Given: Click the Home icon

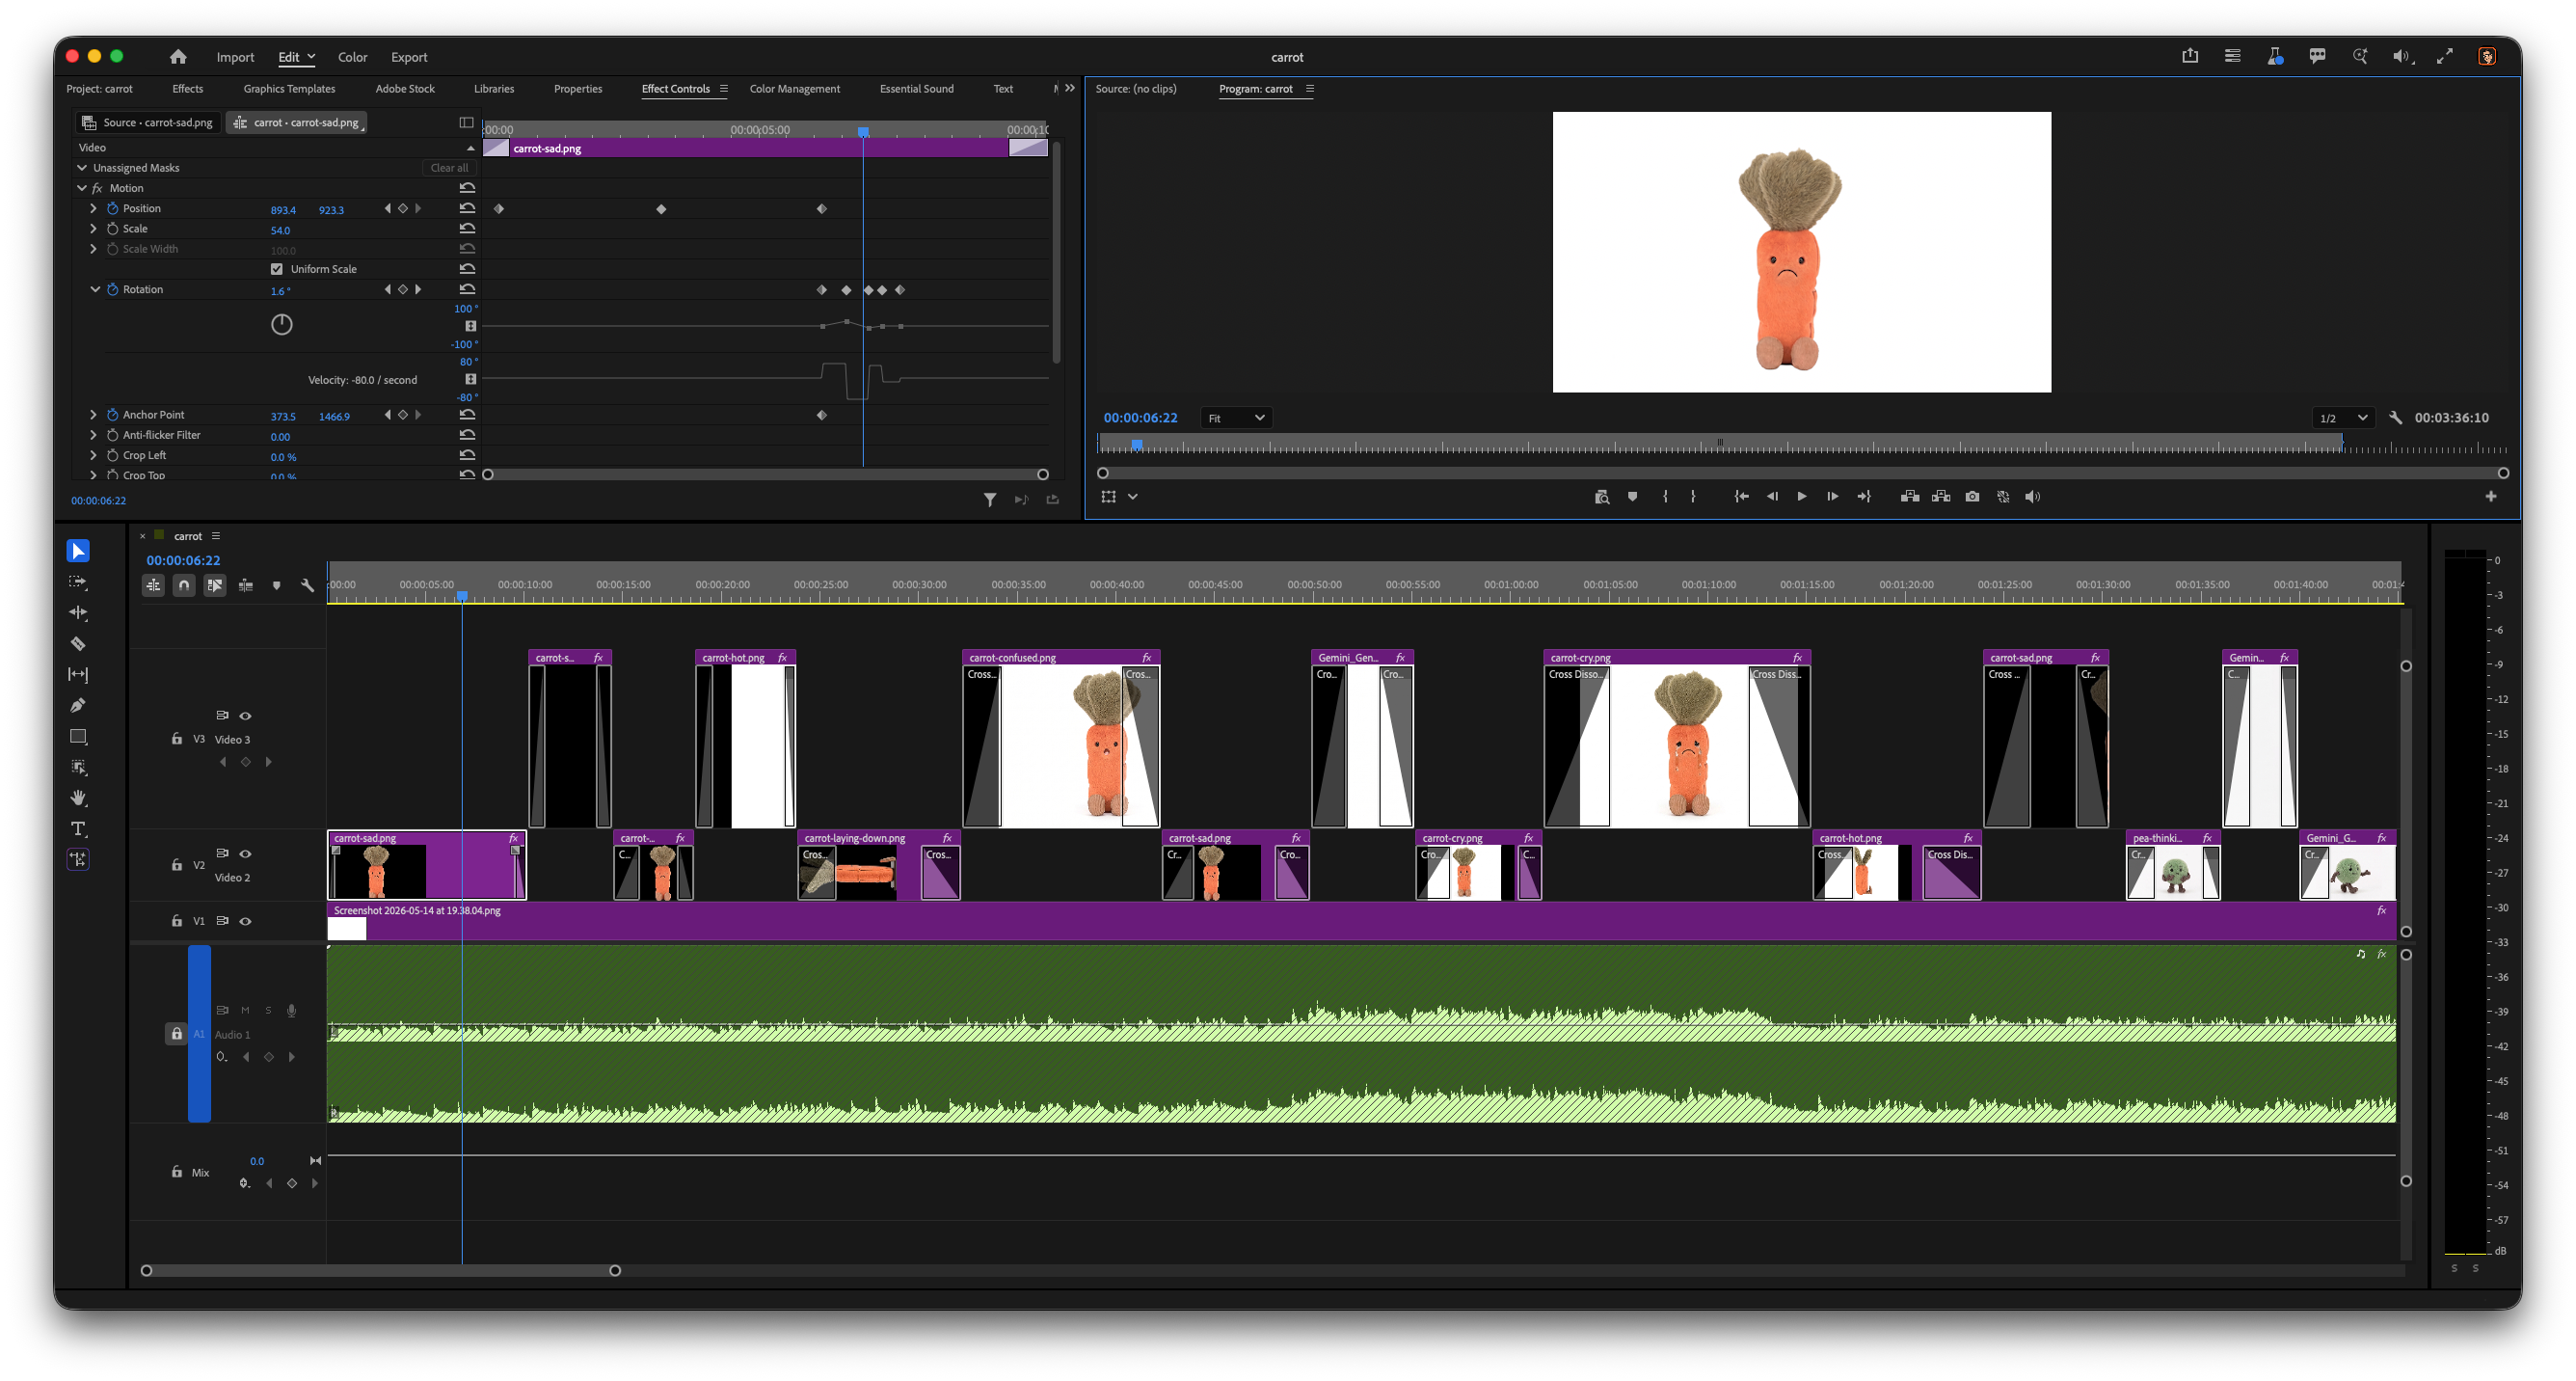Looking at the screenshot, I should point(178,57).
